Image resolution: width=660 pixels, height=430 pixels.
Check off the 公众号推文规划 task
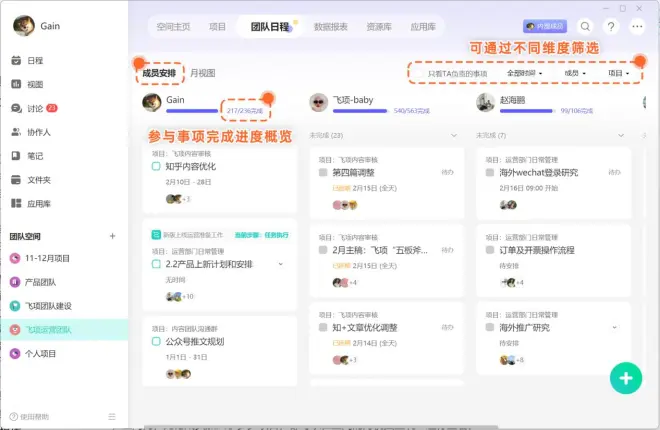coord(157,342)
